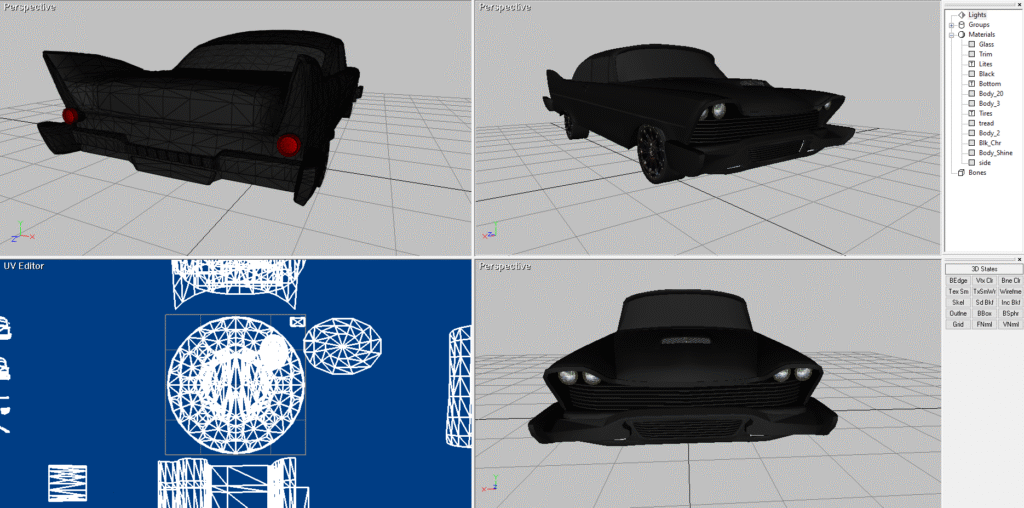Collapse the Materials tree node
This screenshot has height=508, width=1024.
[952, 35]
